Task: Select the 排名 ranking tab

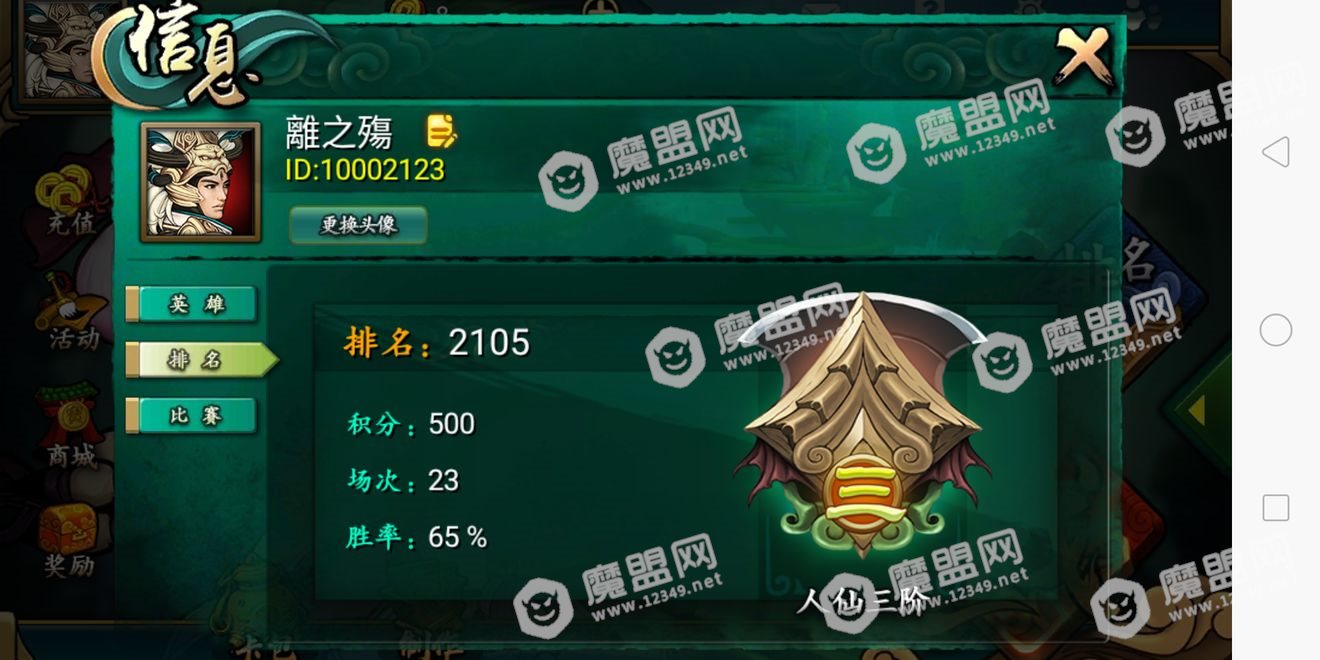Action: pos(200,360)
